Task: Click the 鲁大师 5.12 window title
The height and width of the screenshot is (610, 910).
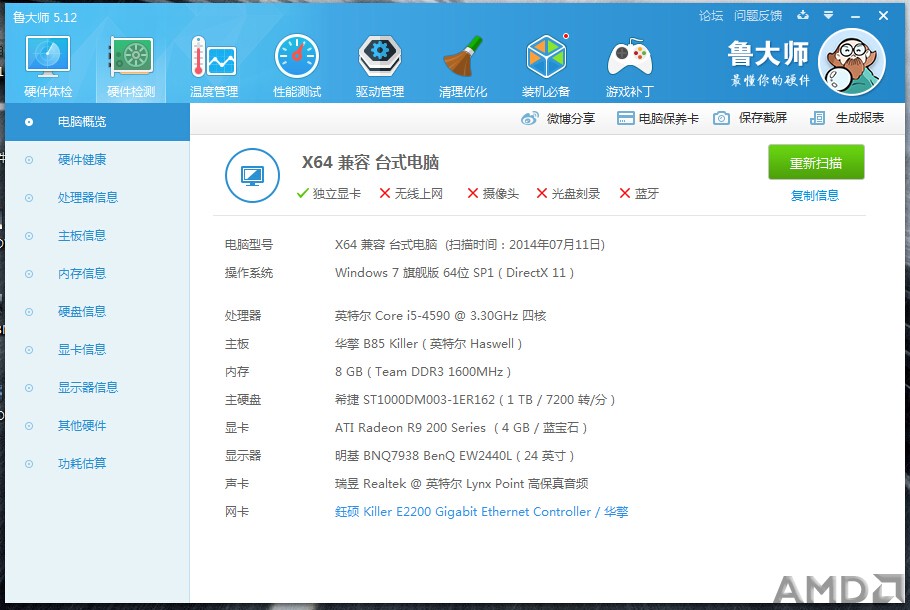Action: (x=45, y=17)
